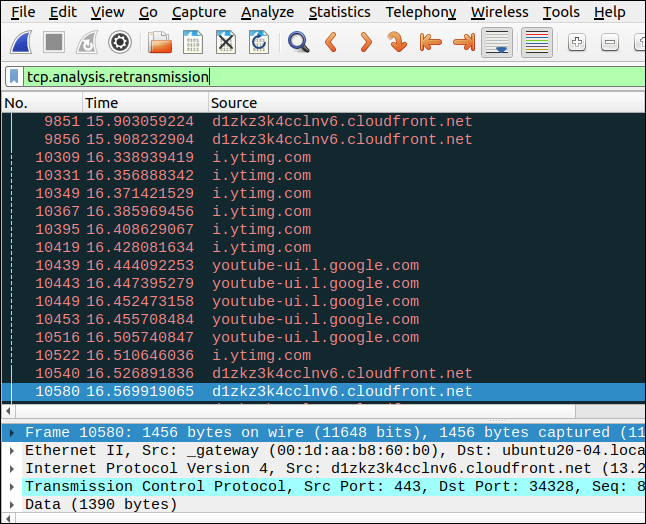Sort packets by the Time column header
This screenshot has height=524, width=646.
(x=102, y=103)
